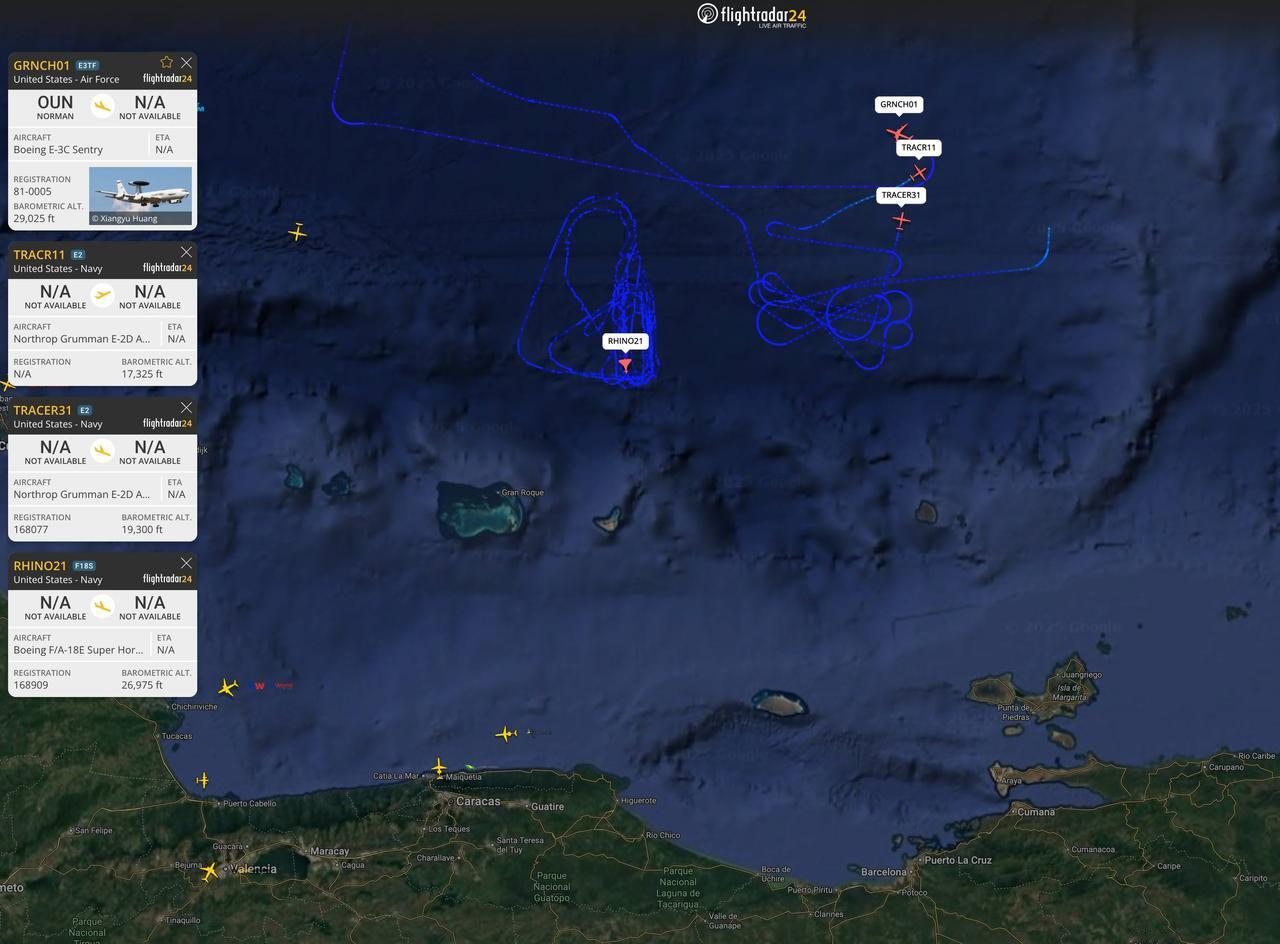Viewport: 1280px width, 944px height.
Task: Click Boeing F/A-18E Super Hornet aircraft name
Action: [78, 650]
